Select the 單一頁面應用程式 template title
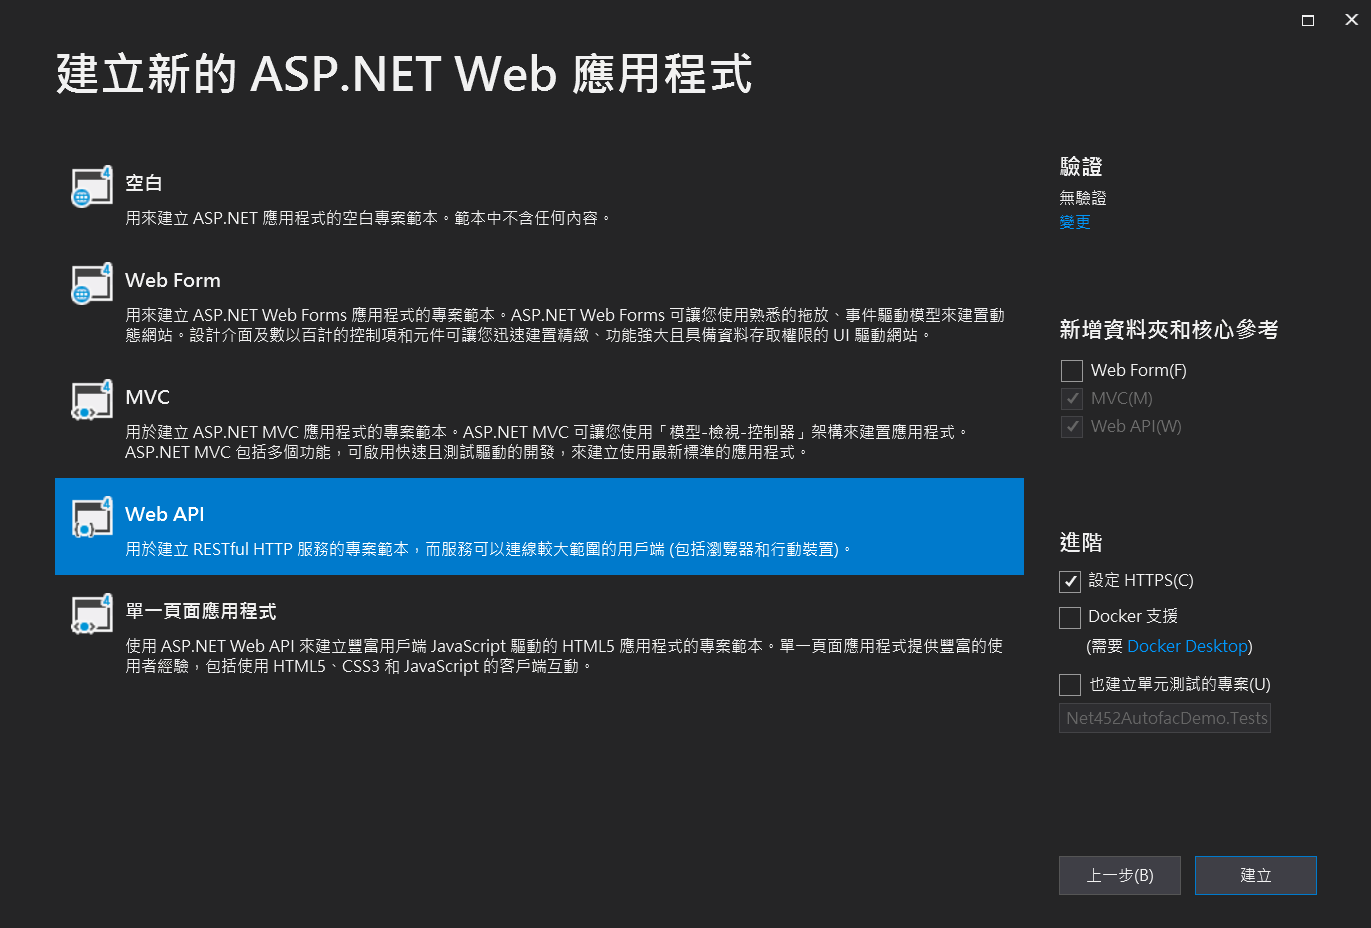Viewport: 1371px width, 928px height. (x=200, y=611)
